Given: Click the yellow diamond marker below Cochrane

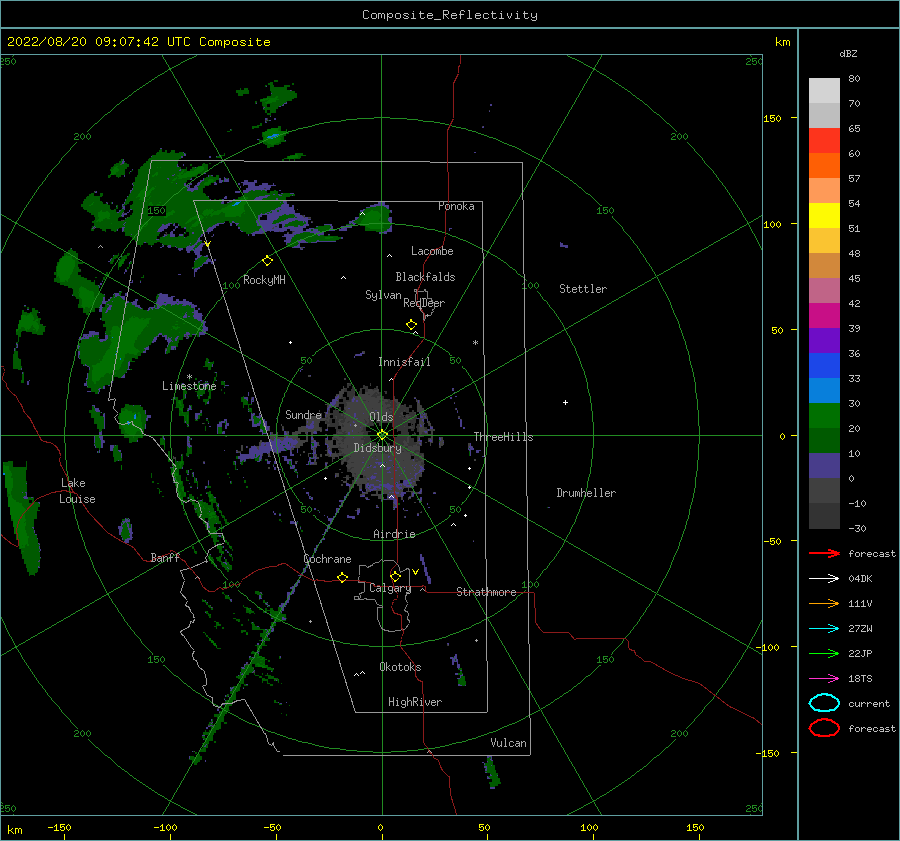Looking at the screenshot, I should [343, 577].
